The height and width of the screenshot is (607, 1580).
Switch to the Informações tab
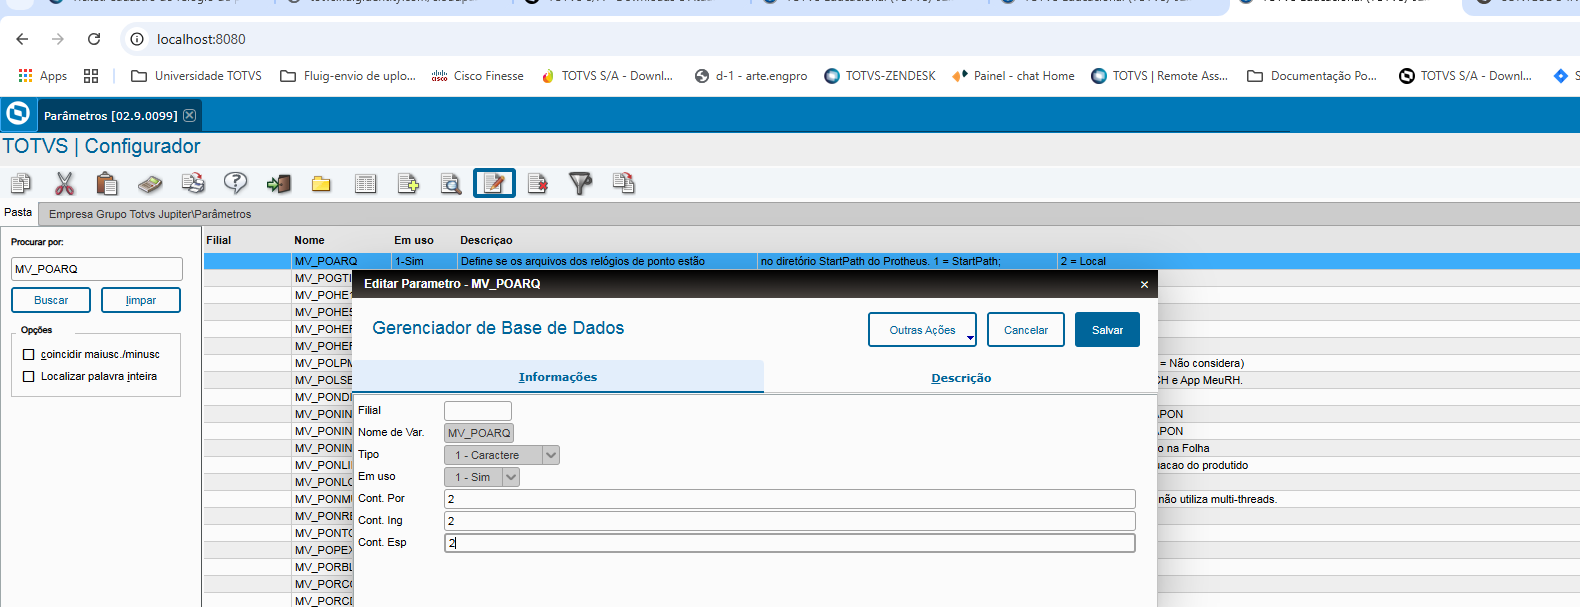pyautogui.click(x=558, y=377)
